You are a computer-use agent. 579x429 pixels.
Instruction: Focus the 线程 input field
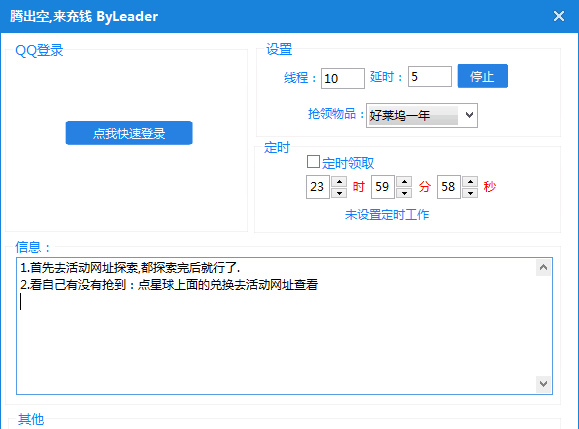(x=343, y=78)
